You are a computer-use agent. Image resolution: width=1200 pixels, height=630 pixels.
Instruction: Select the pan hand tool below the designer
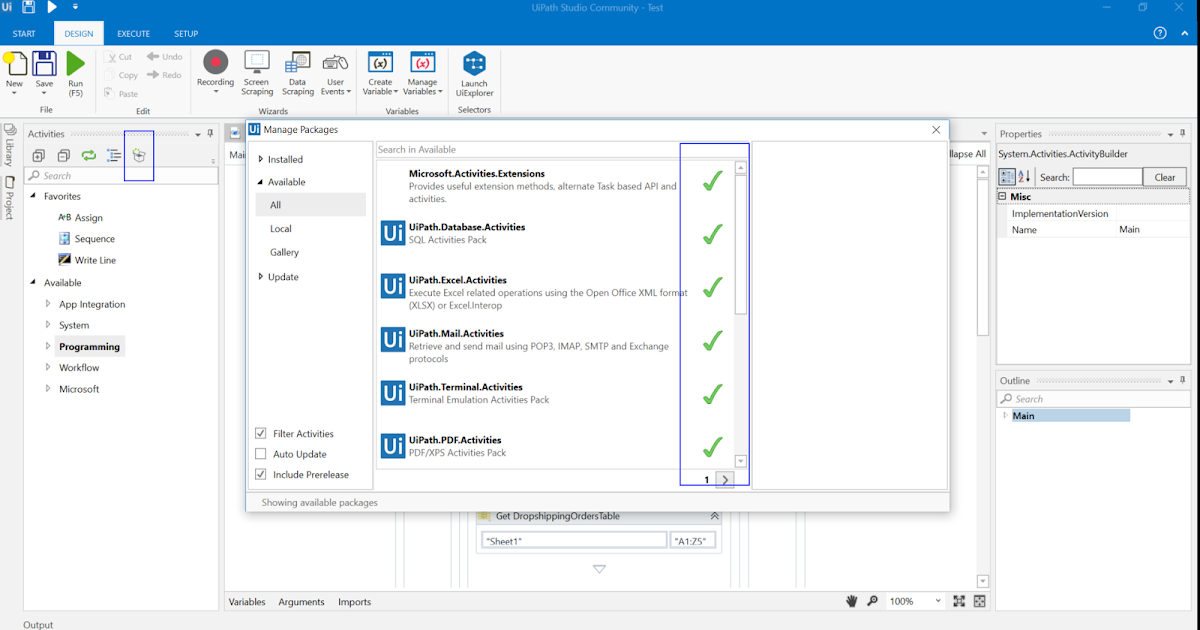[x=852, y=601]
